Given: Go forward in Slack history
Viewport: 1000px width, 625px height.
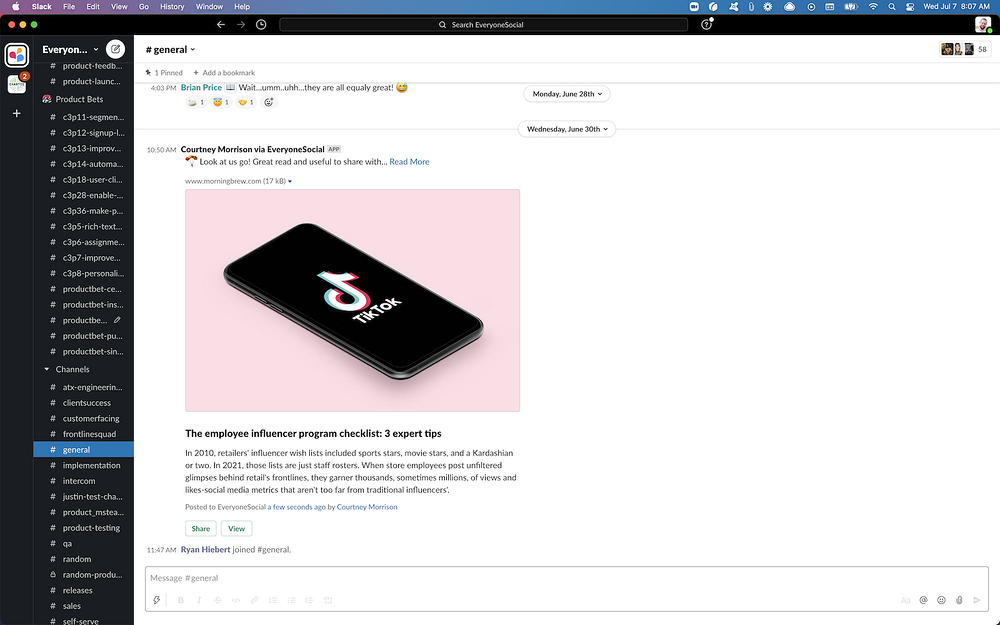Looking at the screenshot, I should pyautogui.click(x=240, y=24).
